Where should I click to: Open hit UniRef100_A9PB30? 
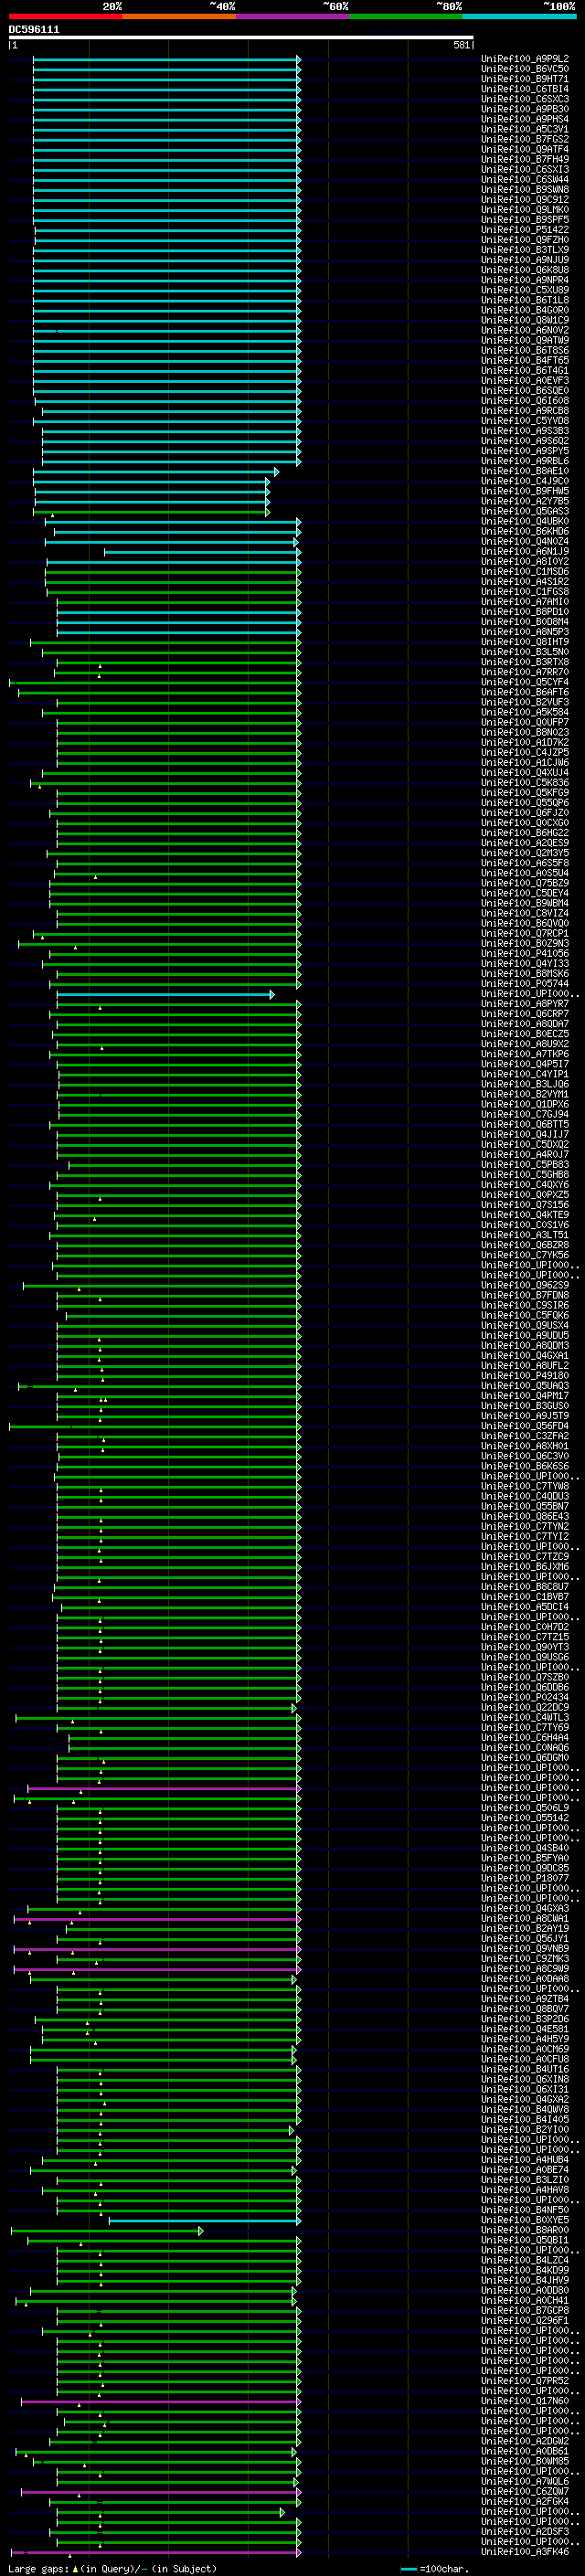pos(525,109)
